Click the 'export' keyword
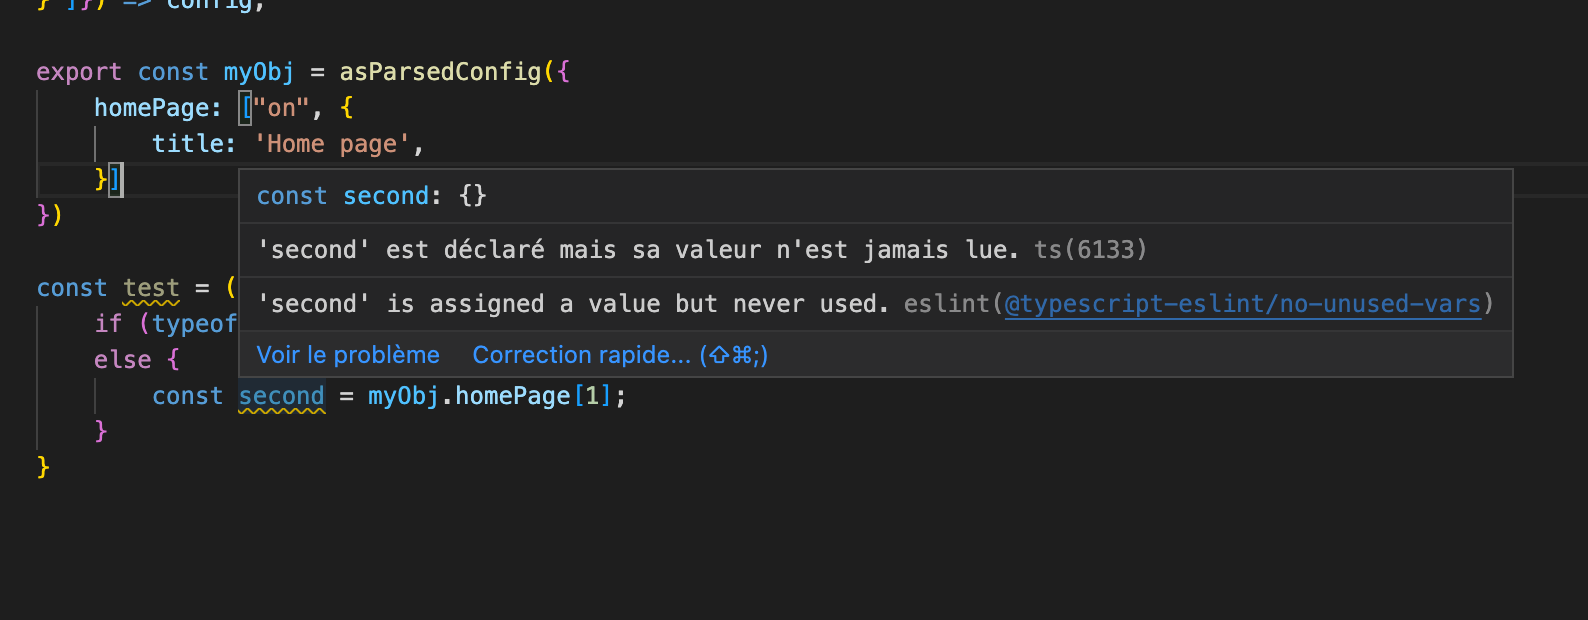Image resolution: width=1588 pixels, height=620 pixels. coord(79,72)
